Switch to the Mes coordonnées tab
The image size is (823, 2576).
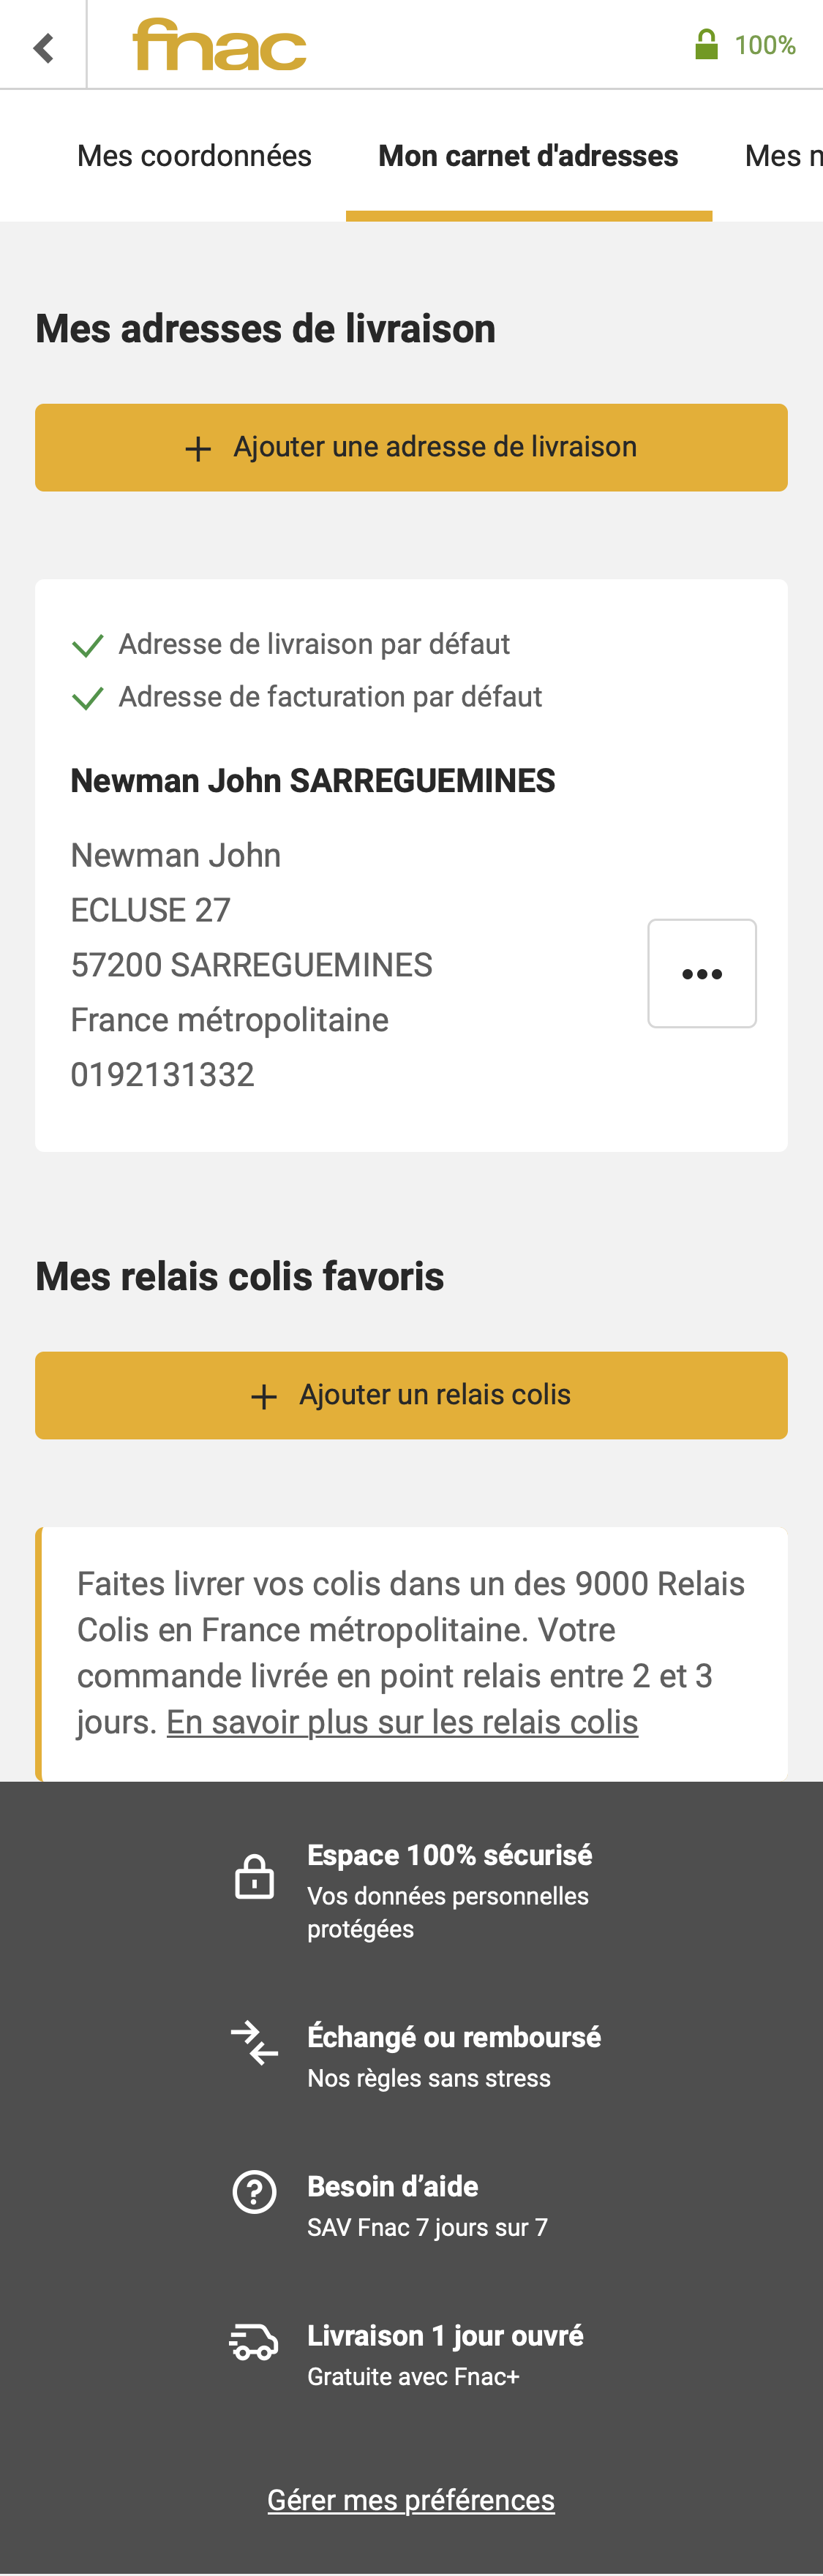click(x=194, y=155)
